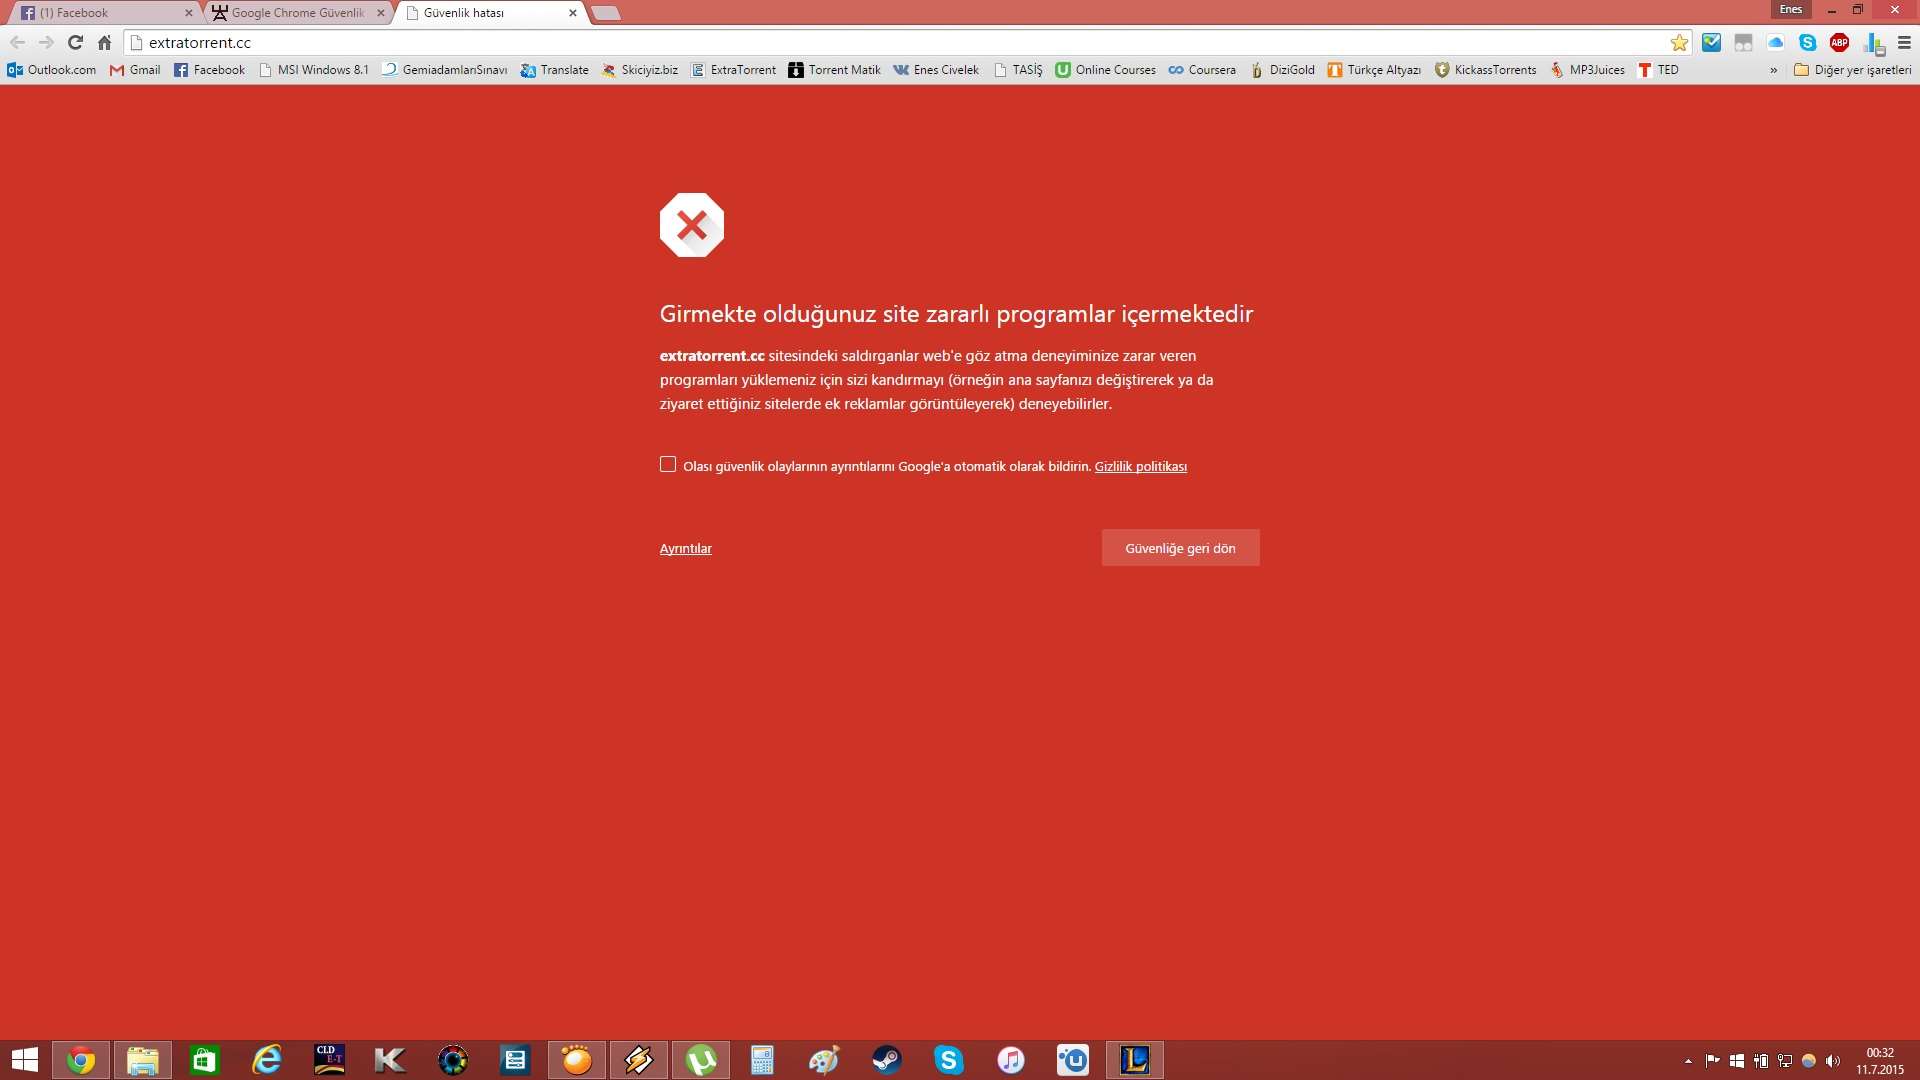Screen dimensions: 1920x1080
Task: Open uTorrent from the taskbar
Action: (x=701, y=1060)
